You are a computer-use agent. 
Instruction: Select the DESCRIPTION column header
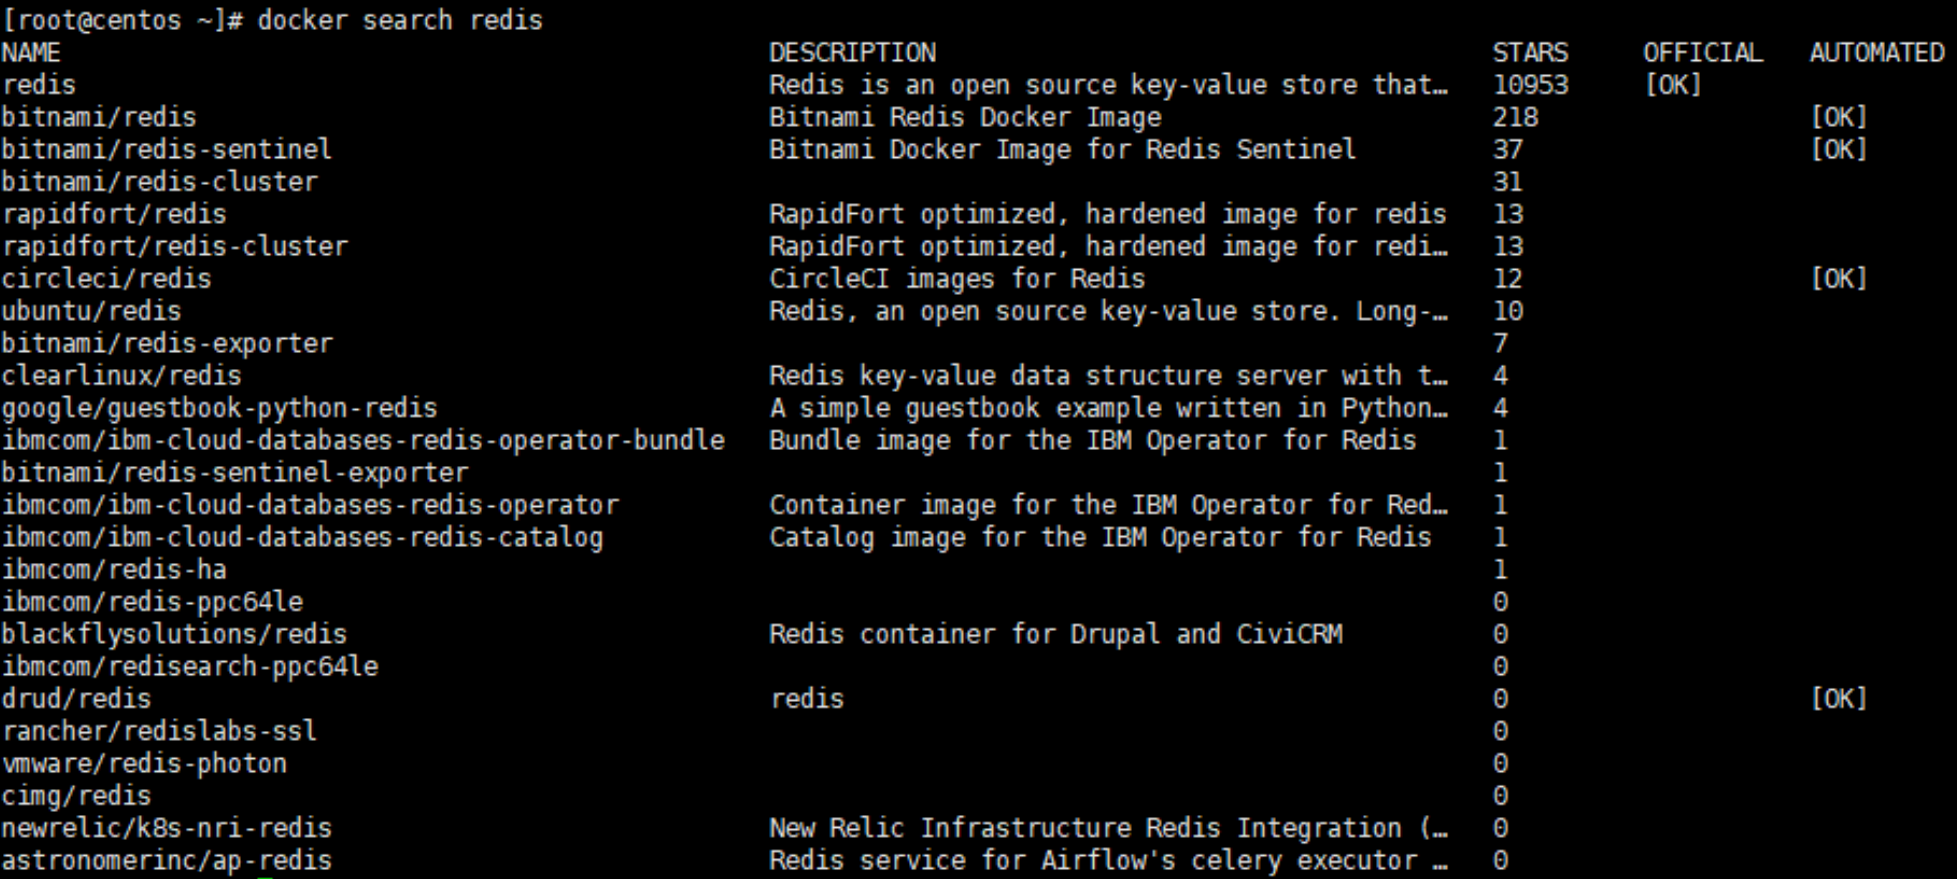pos(853,52)
